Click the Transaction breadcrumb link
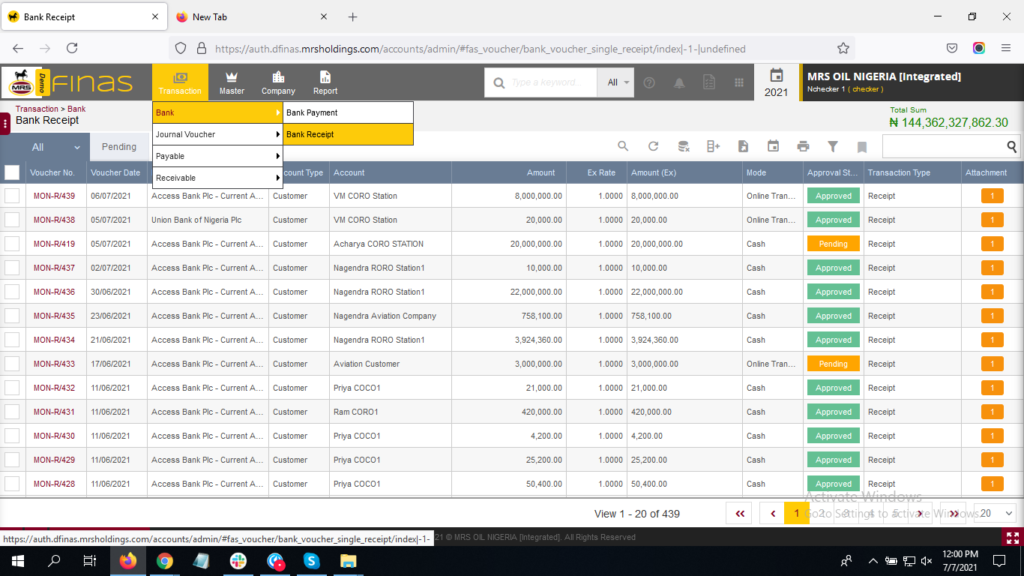The width and height of the screenshot is (1024, 576). (37, 109)
